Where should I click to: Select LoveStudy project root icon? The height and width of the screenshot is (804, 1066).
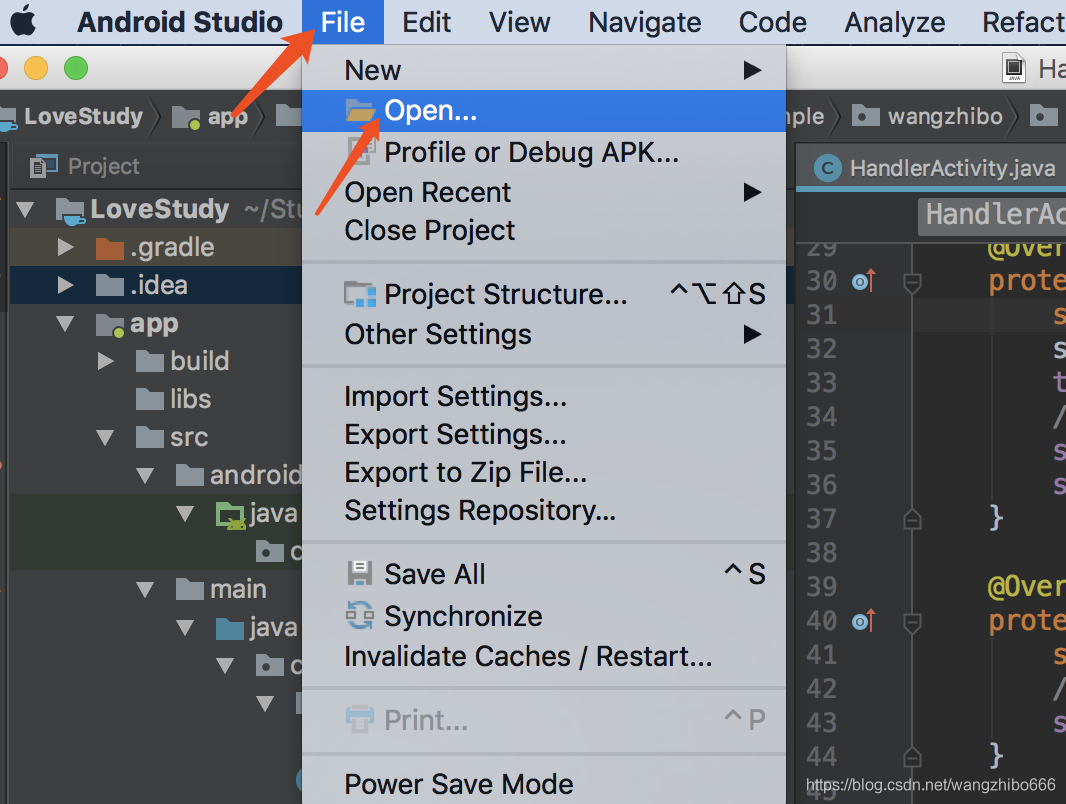point(70,211)
